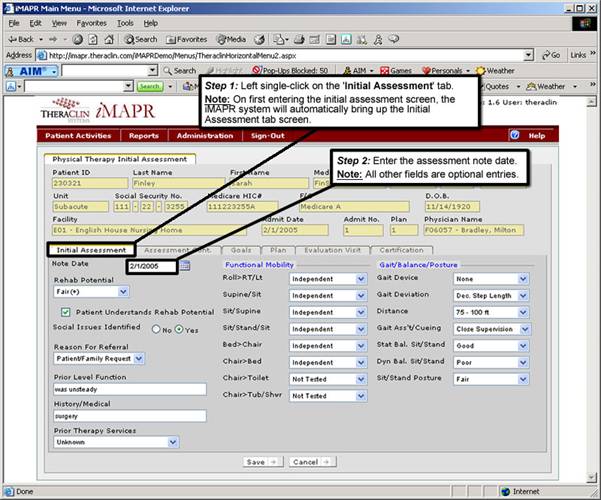Click the AIM messenger running-man icon
The height and width of the screenshot is (500, 601).
(378, 39)
